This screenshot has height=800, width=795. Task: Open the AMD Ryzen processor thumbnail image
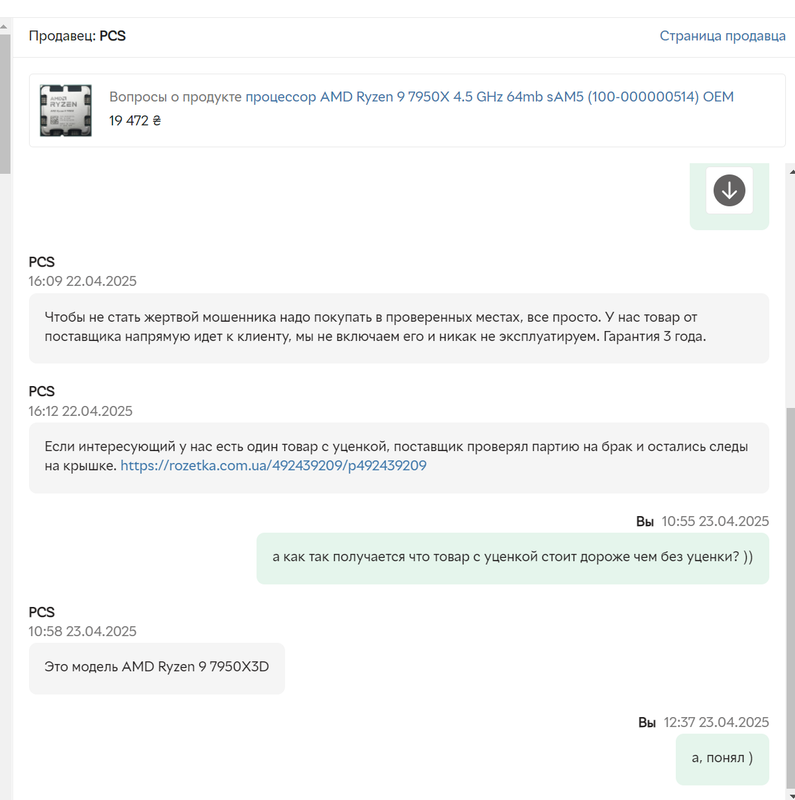pos(66,110)
